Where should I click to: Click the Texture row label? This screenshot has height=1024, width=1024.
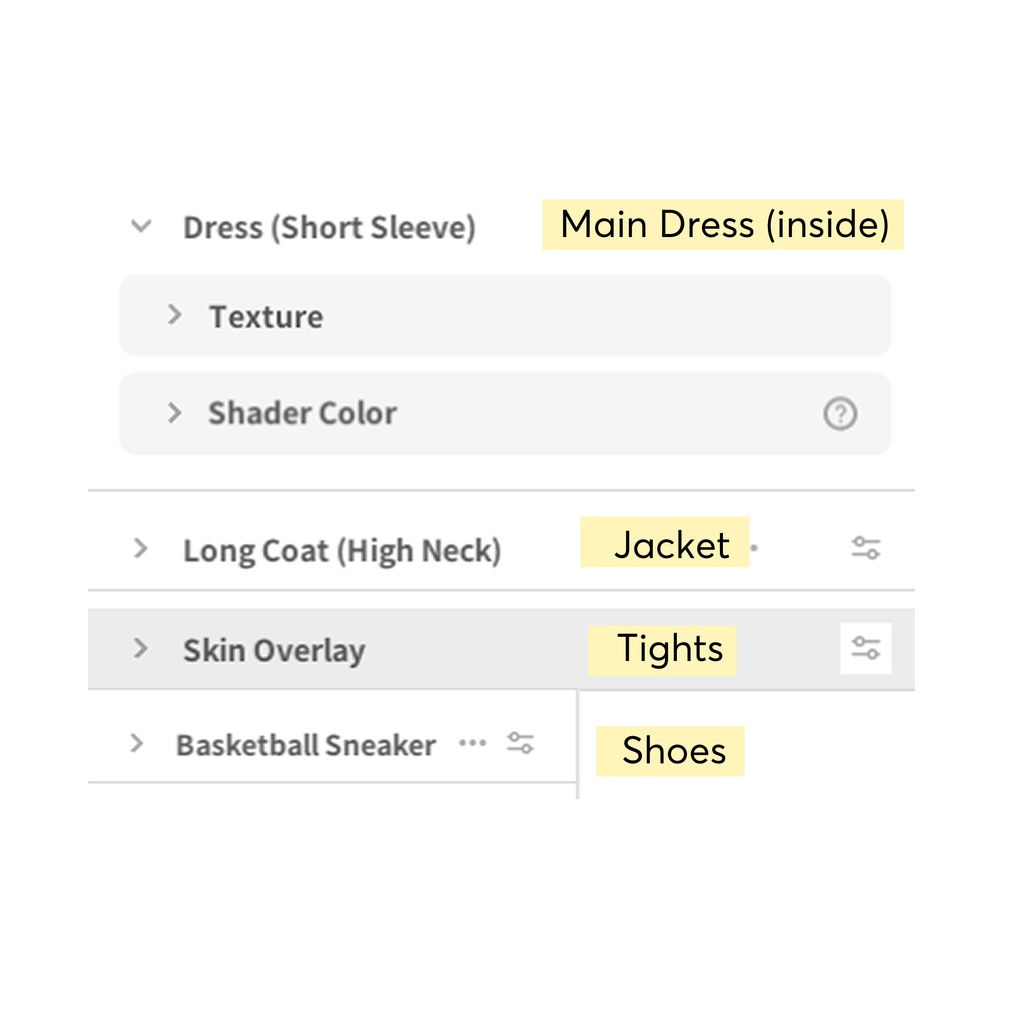tap(266, 317)
